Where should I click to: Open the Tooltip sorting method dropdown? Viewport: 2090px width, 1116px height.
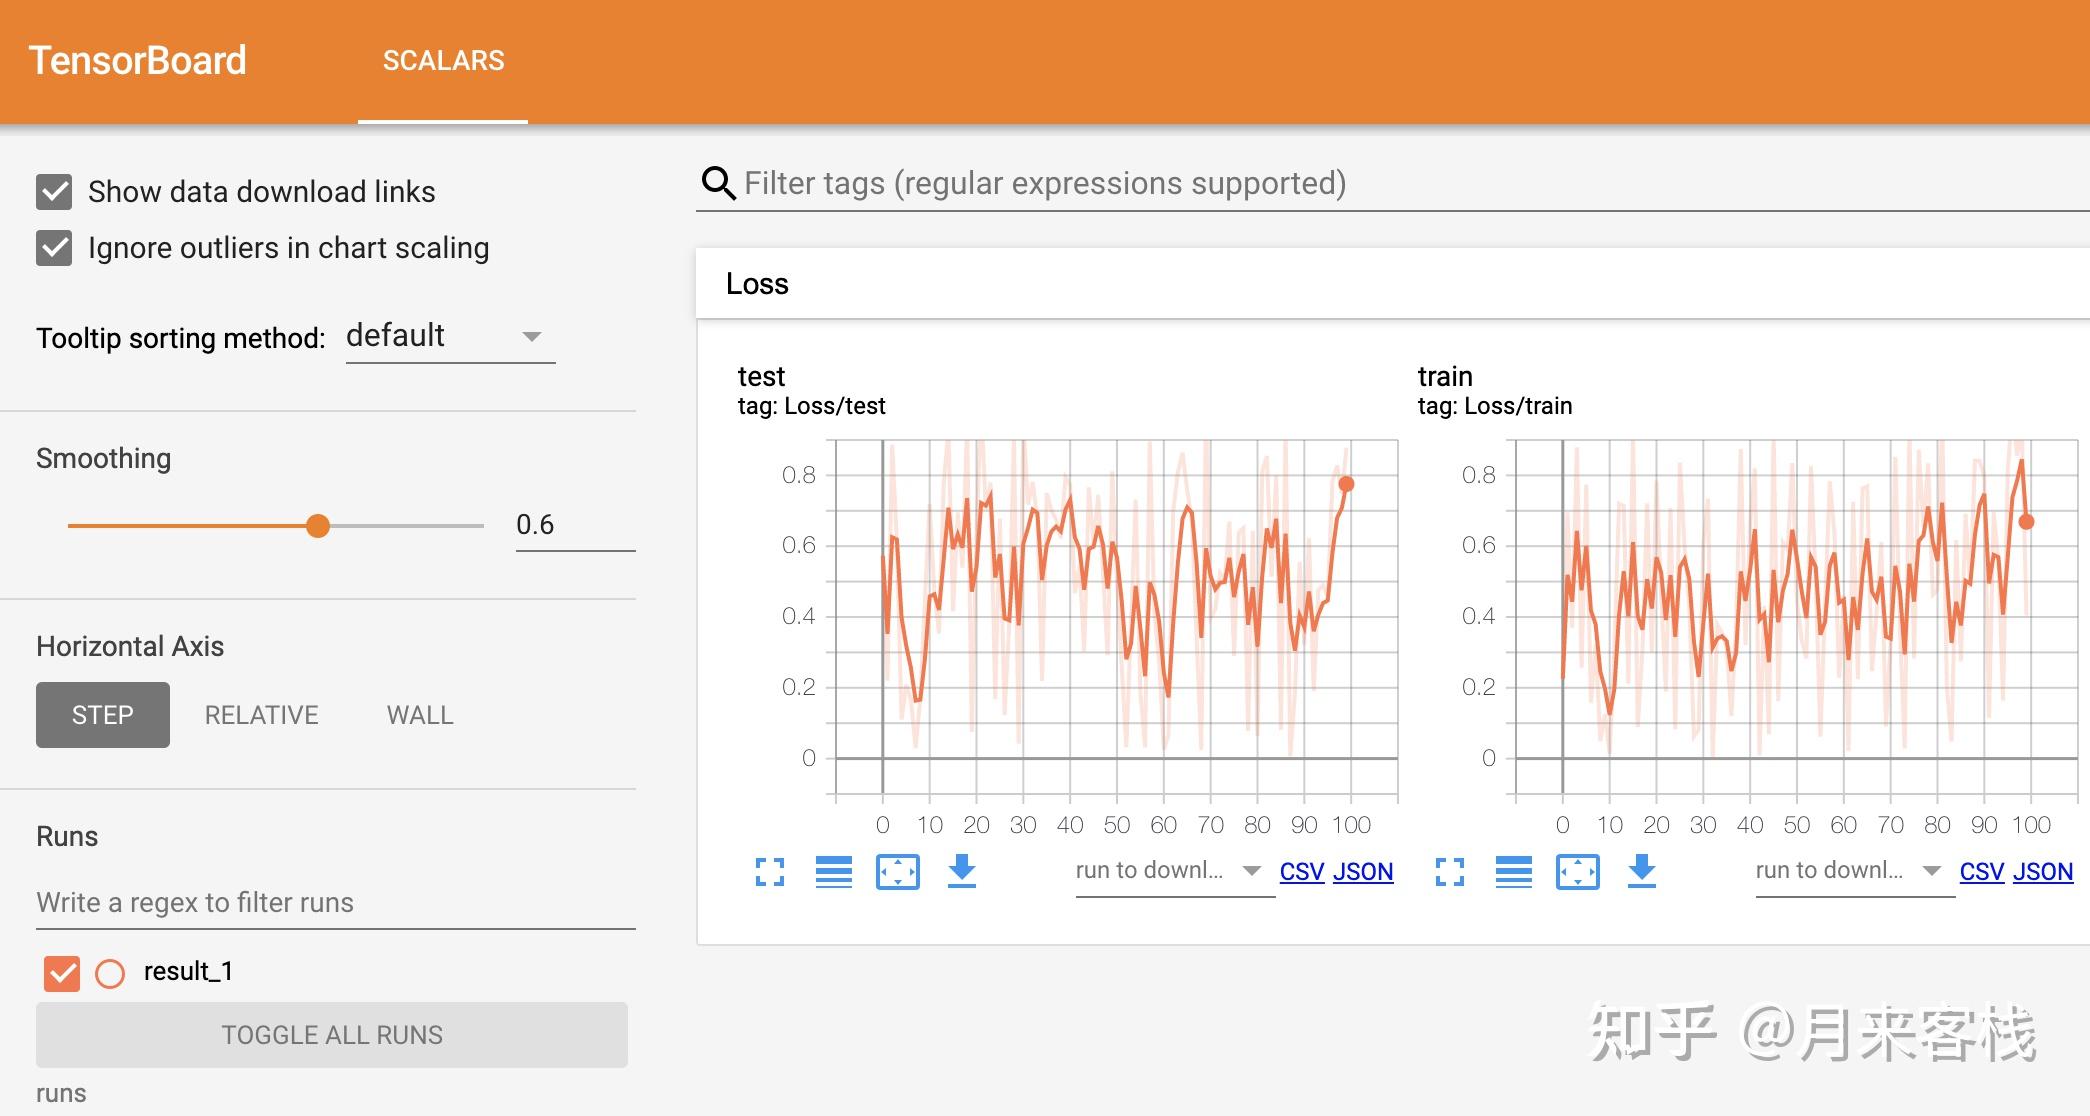pyautogui.click(x=449, y=337)
